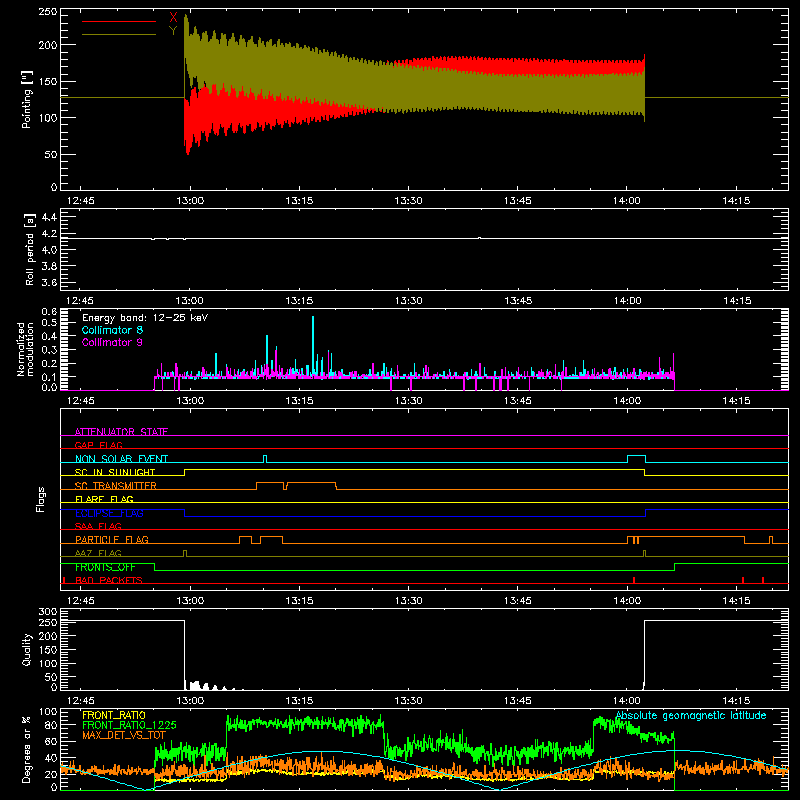Click the Normalized modulation axis title

(x=25, y=349)
